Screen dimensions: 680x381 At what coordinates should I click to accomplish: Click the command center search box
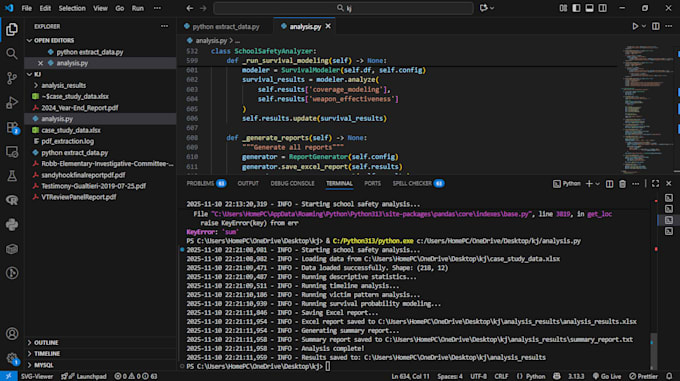(x=343, y=8)
